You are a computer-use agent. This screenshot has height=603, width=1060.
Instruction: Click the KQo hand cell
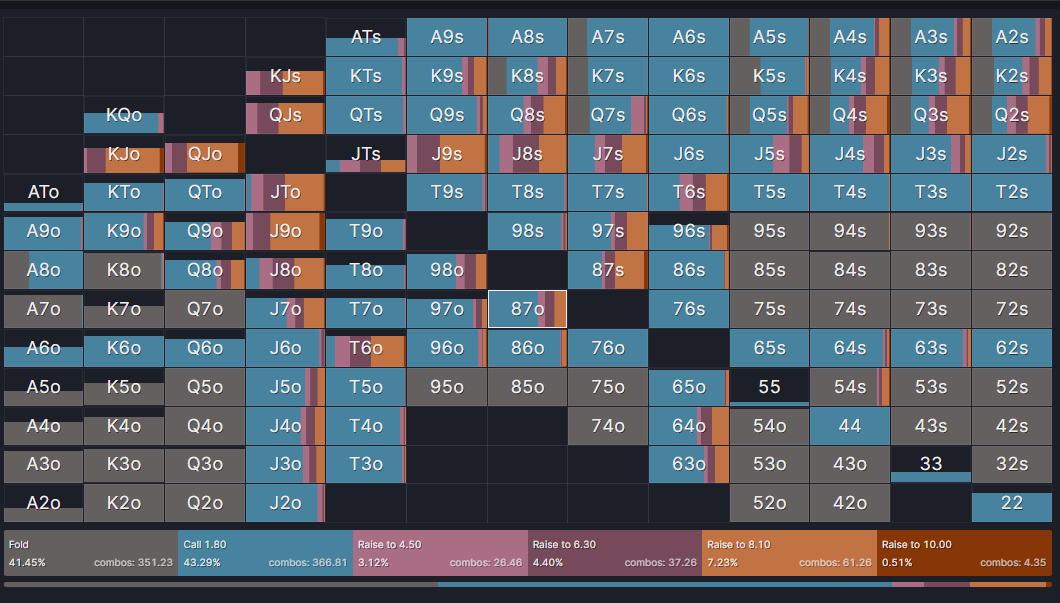[x=123, y=115]
